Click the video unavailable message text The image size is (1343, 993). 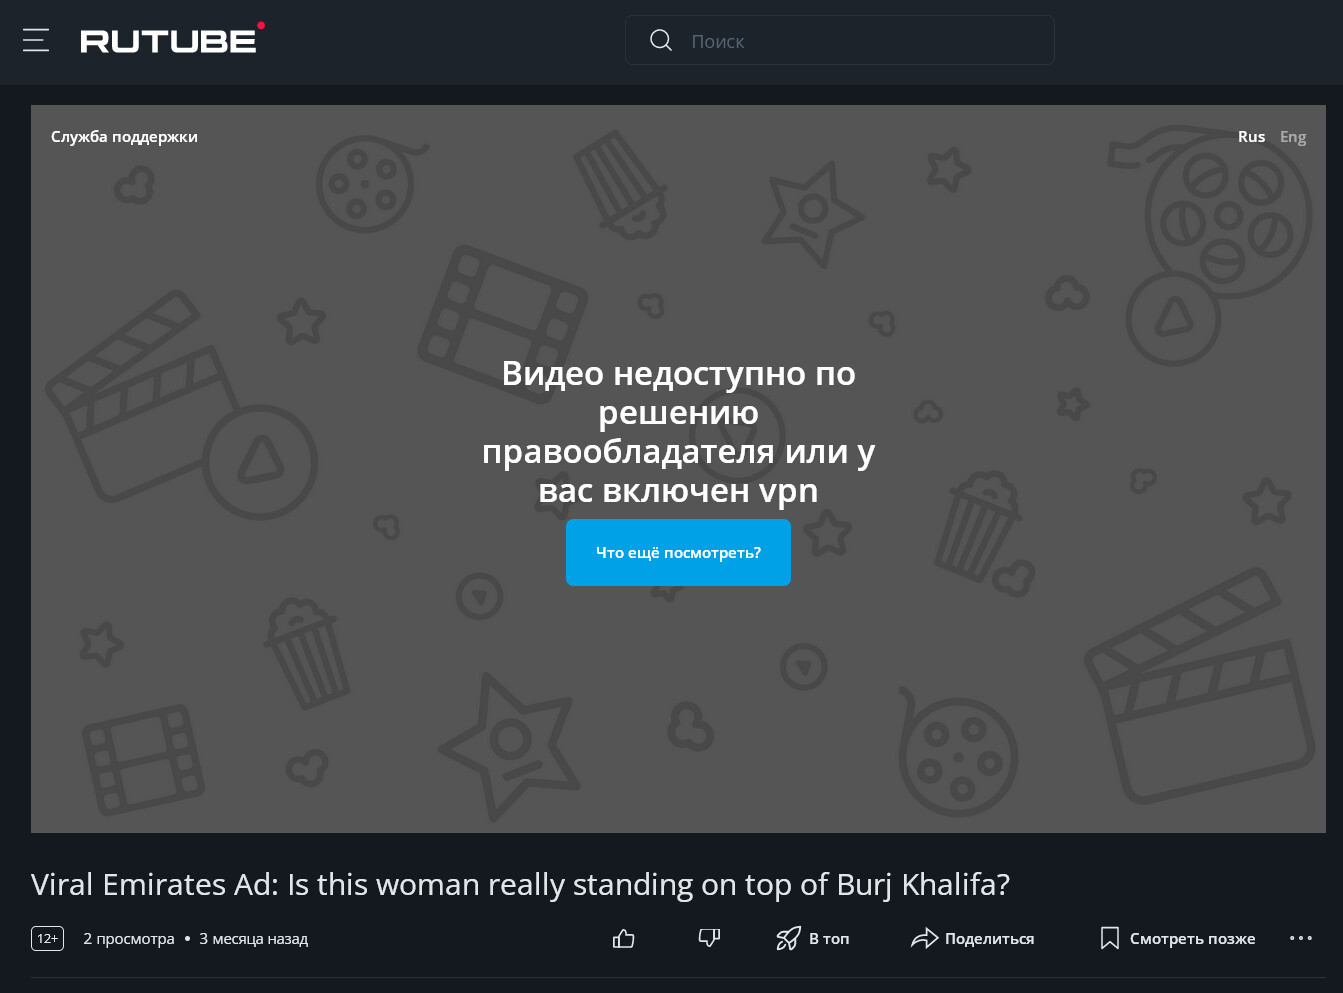678,431
